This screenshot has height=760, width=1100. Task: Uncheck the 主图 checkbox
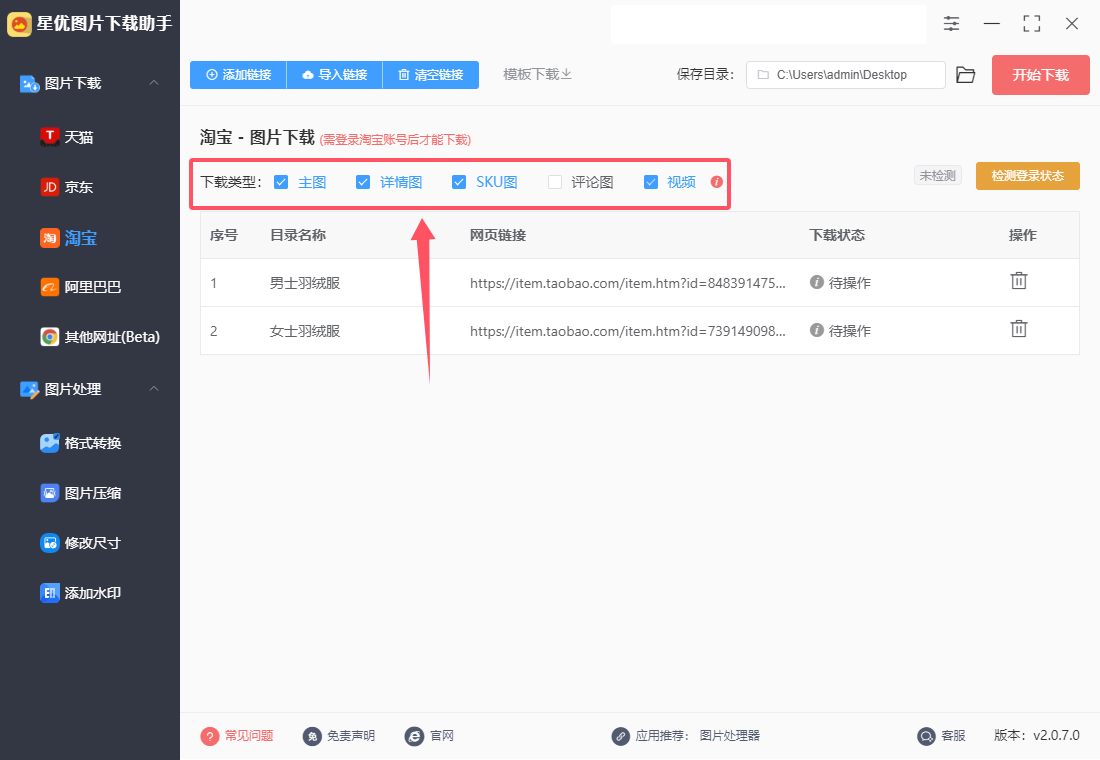tap(281, 182)
